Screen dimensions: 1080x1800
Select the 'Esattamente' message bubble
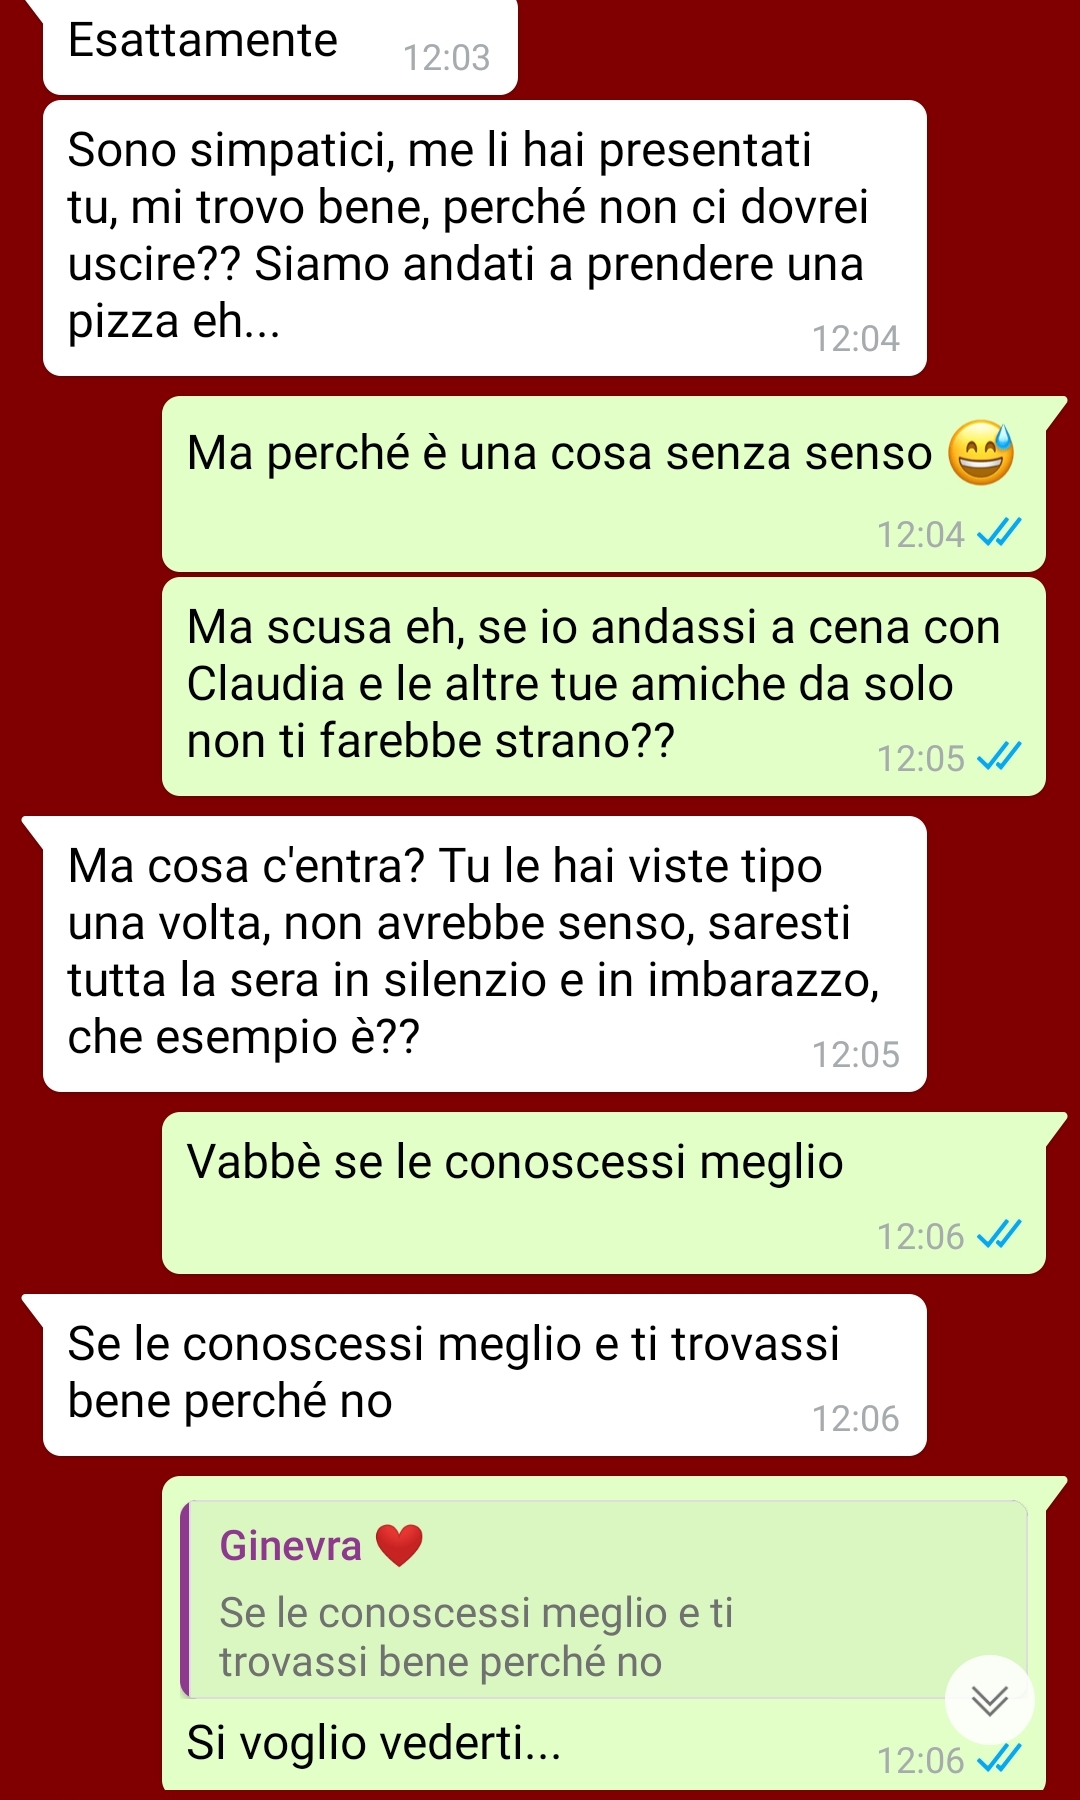click(x=280, y=45)
